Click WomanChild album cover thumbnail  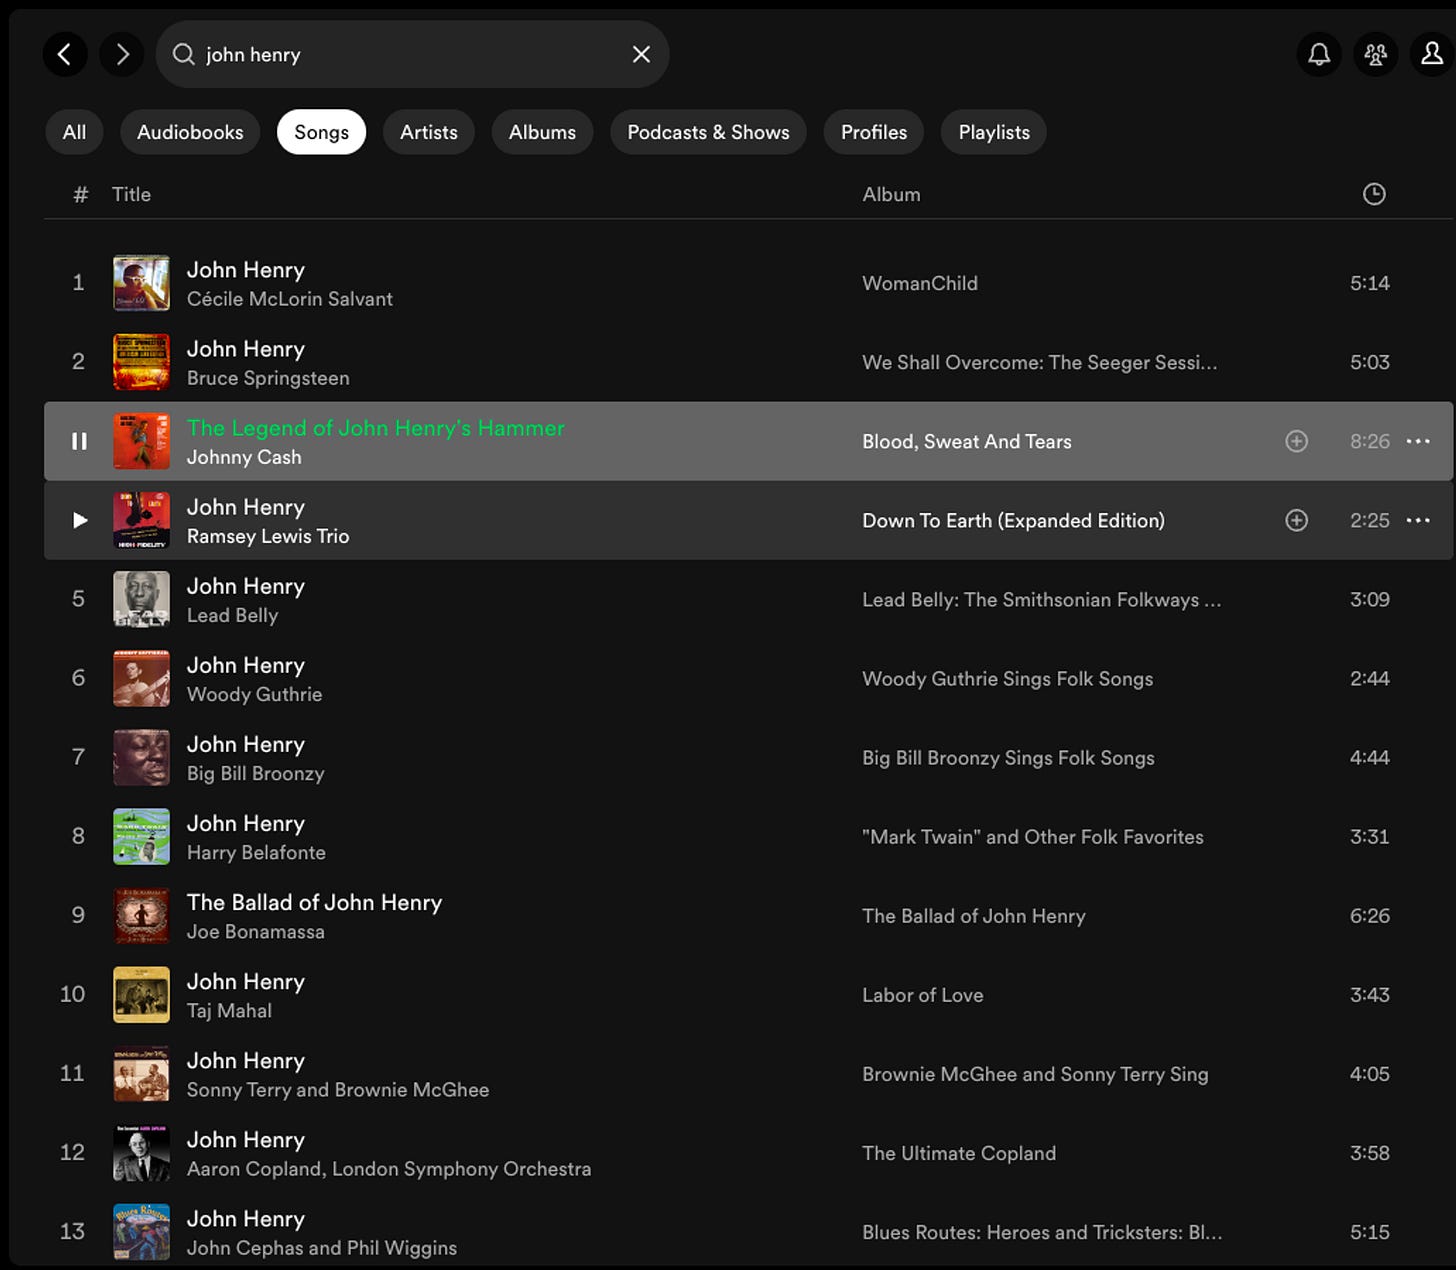[141, 283]
